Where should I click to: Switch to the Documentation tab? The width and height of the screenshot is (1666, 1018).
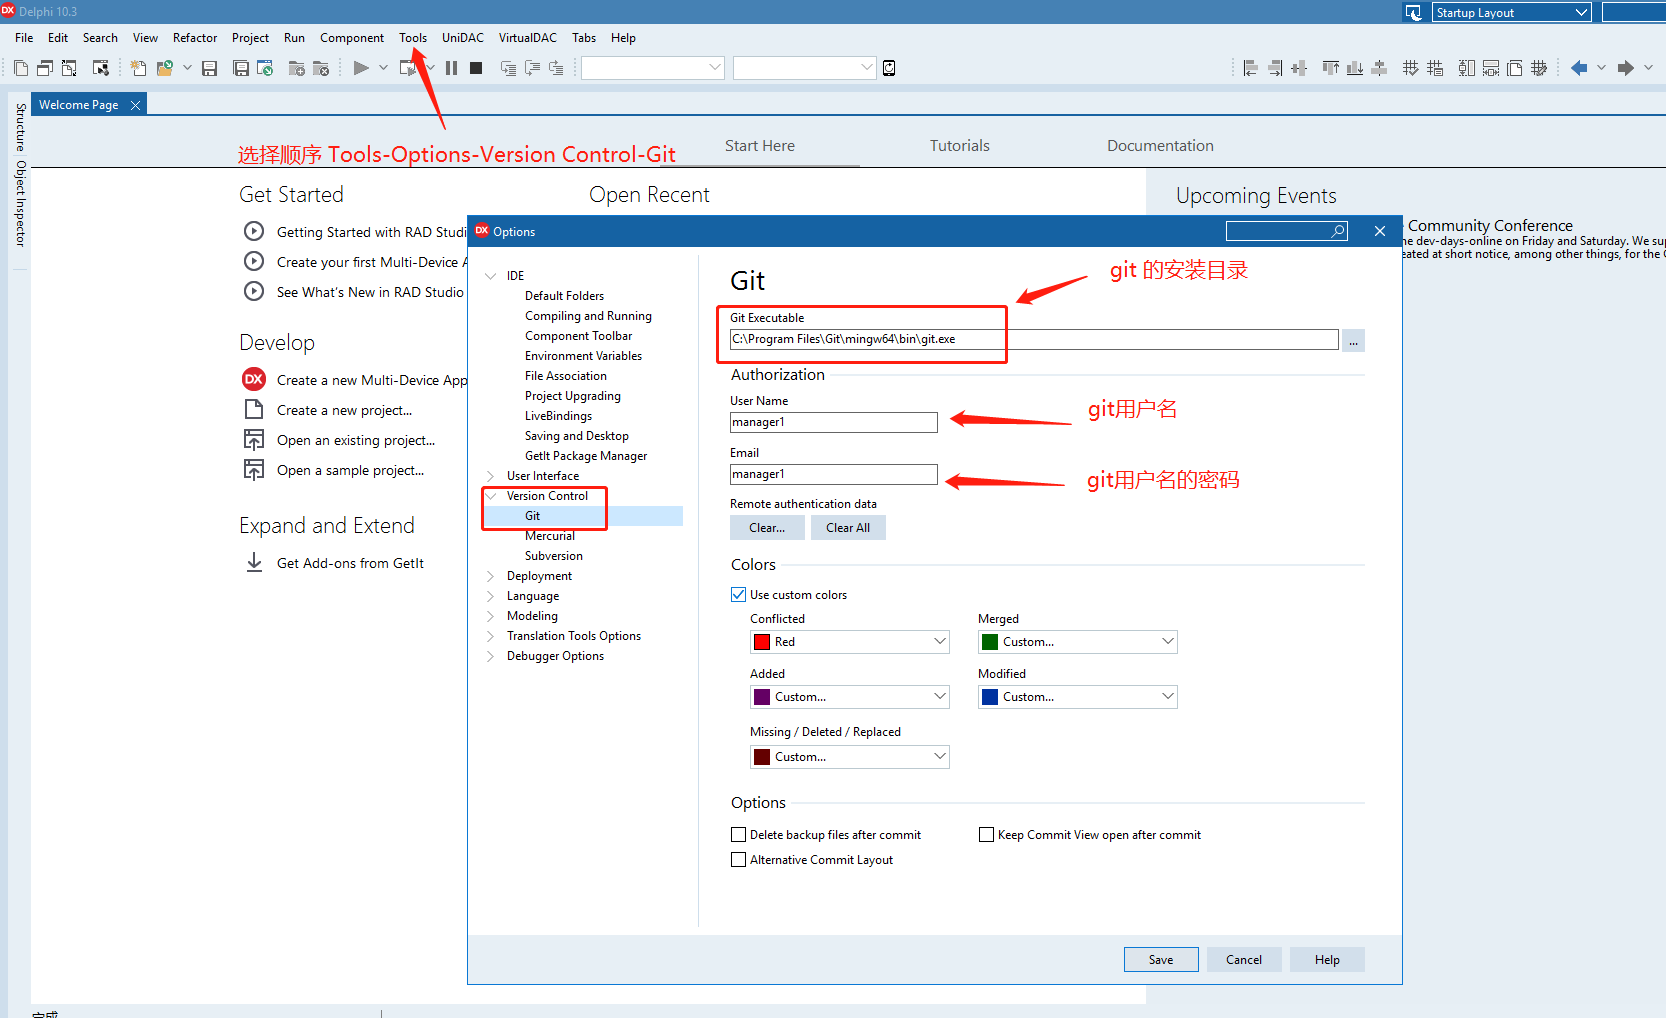click(1160, 146)
